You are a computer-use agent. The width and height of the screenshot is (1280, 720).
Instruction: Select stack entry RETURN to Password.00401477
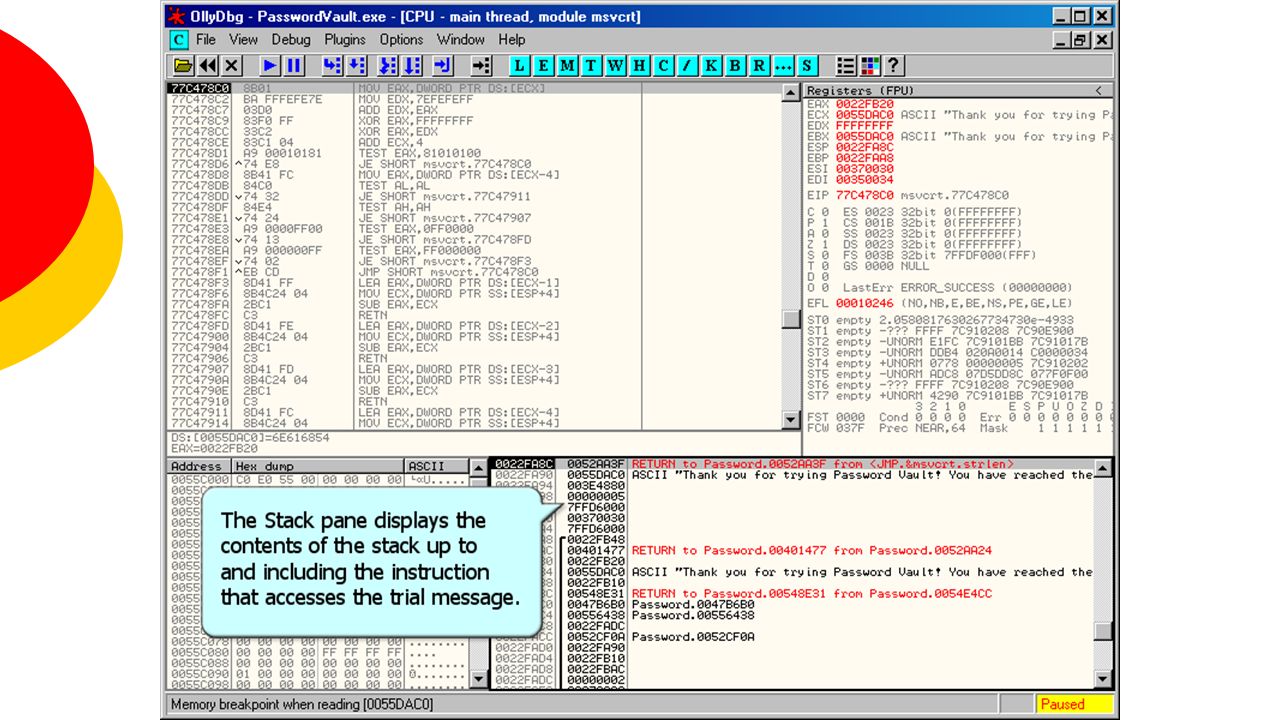point(811,551)
